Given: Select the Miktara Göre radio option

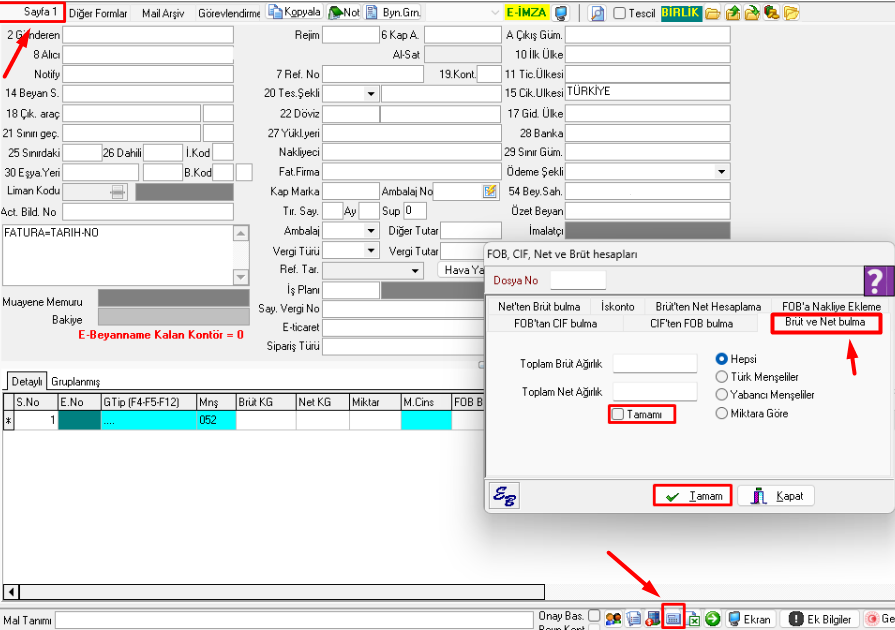Looking at the screenshot, I should click(x=722, y=413).
